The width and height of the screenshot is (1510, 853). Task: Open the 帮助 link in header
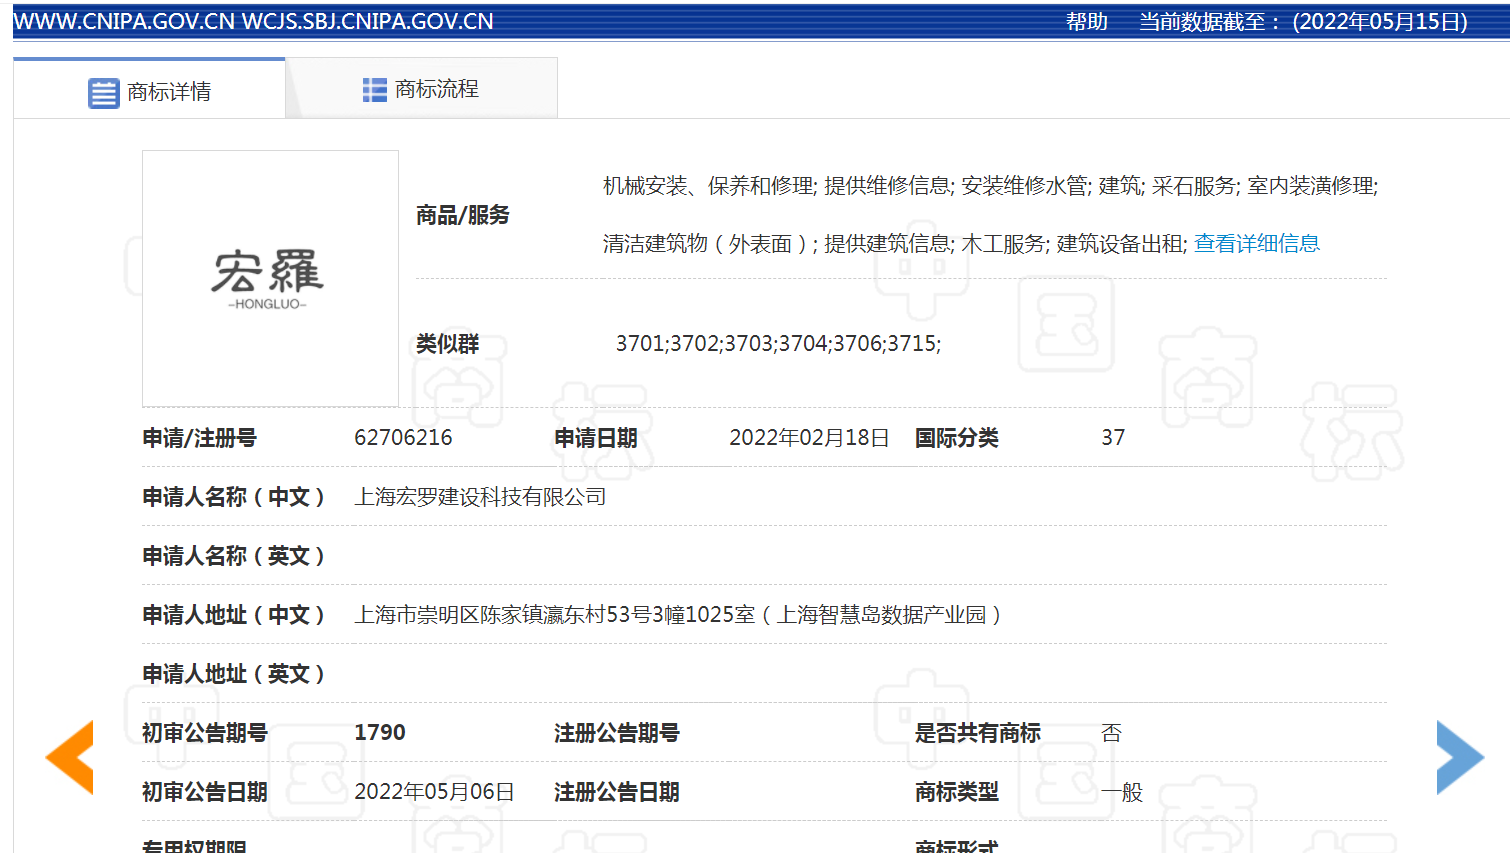(1086, 22)
